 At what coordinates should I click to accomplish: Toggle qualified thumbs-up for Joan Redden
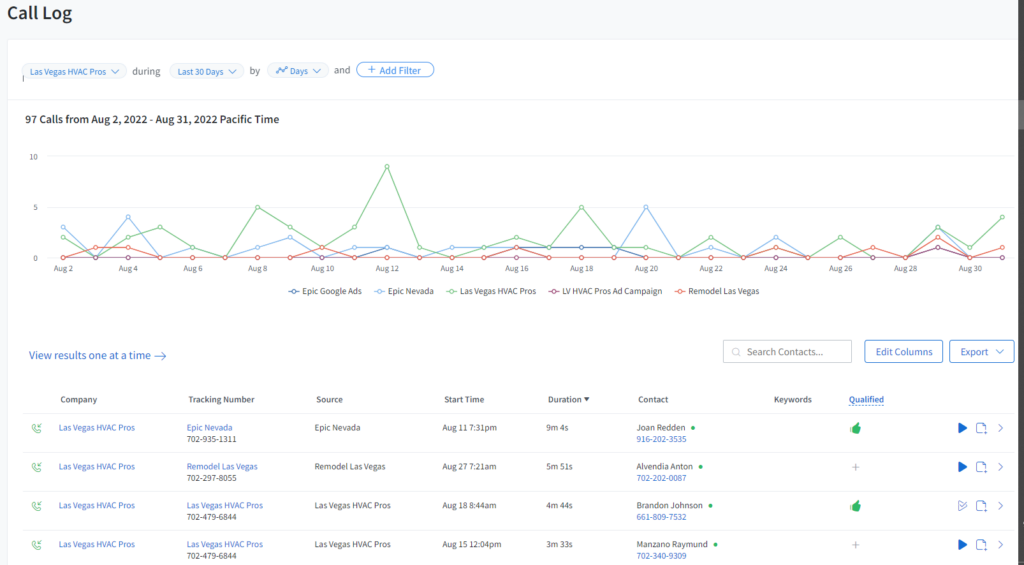coord(855,428)
